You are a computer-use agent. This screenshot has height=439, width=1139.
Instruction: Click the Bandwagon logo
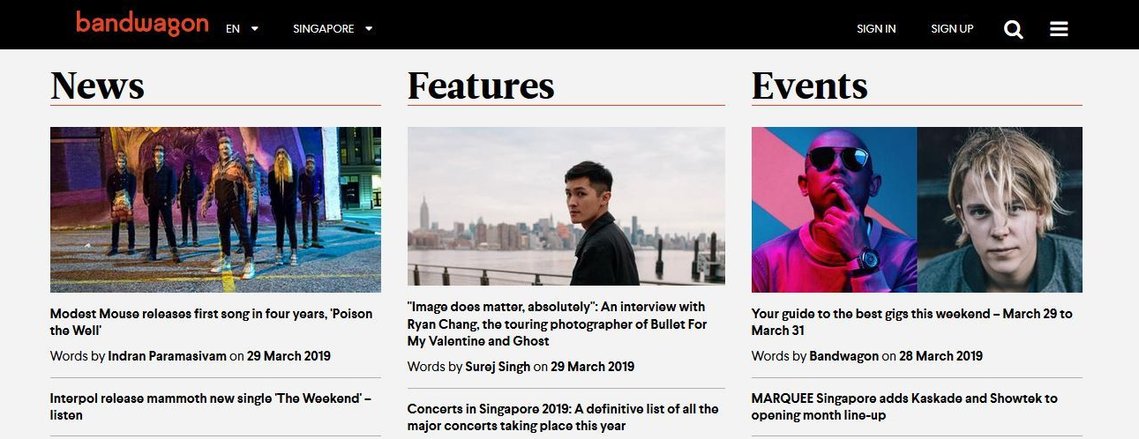pos(142,23)
